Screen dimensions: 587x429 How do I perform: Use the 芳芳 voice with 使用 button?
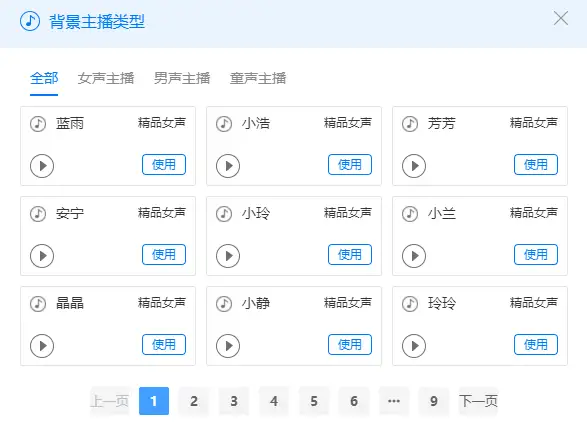(x=536, y=164)
